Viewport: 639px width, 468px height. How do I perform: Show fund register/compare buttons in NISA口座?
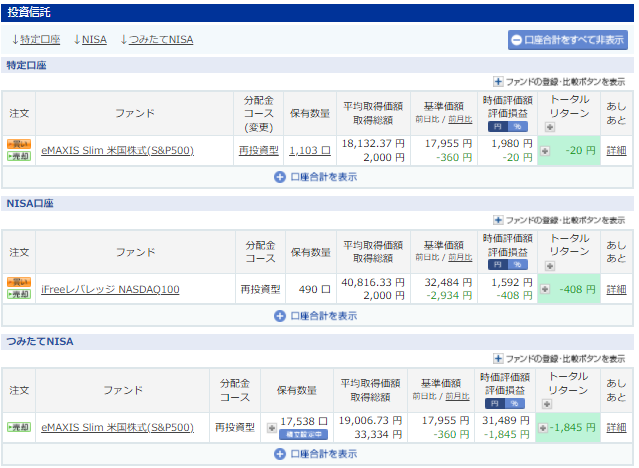(559, 221)
